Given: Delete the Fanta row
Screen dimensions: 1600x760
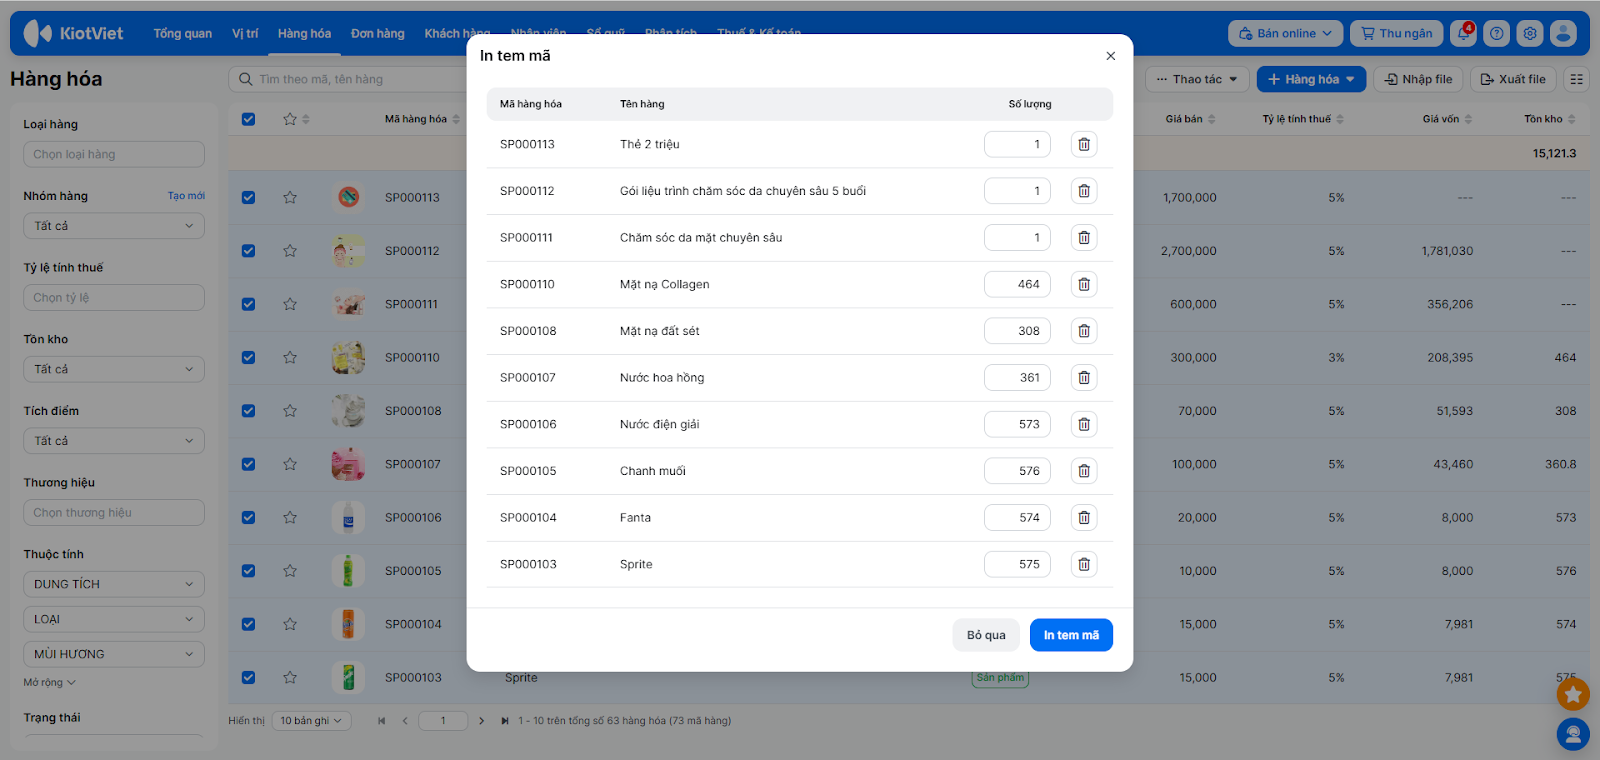Looking at the screenshot, I should tap(1084, 517).
